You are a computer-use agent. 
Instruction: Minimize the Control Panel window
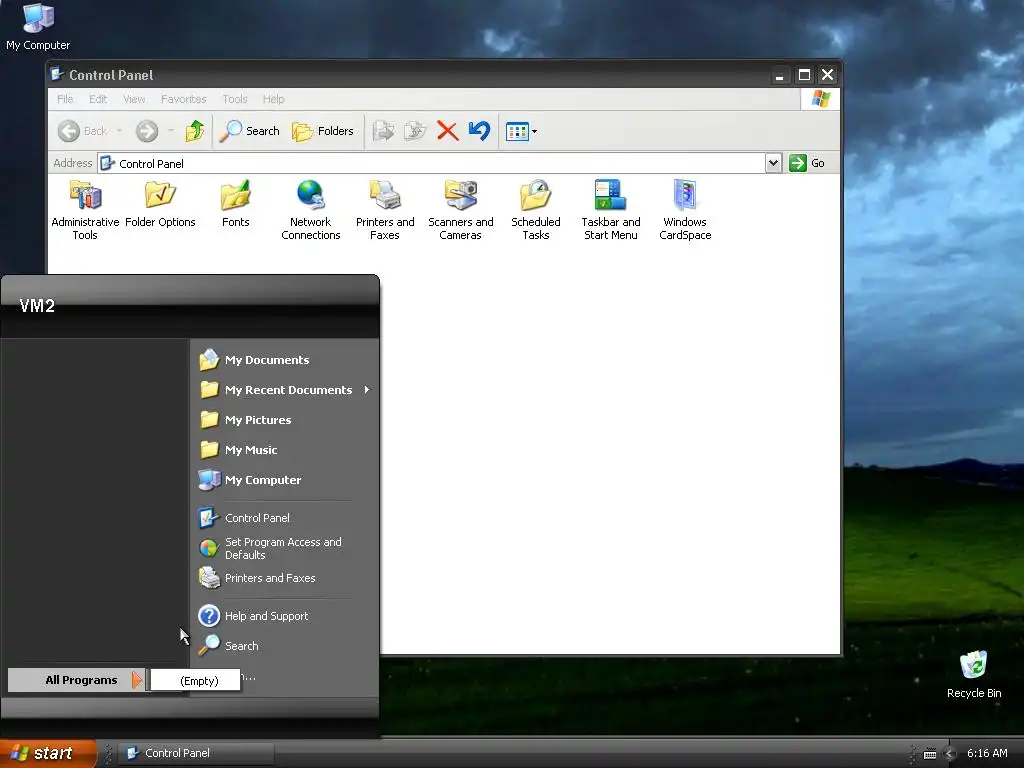click(779, 75)
